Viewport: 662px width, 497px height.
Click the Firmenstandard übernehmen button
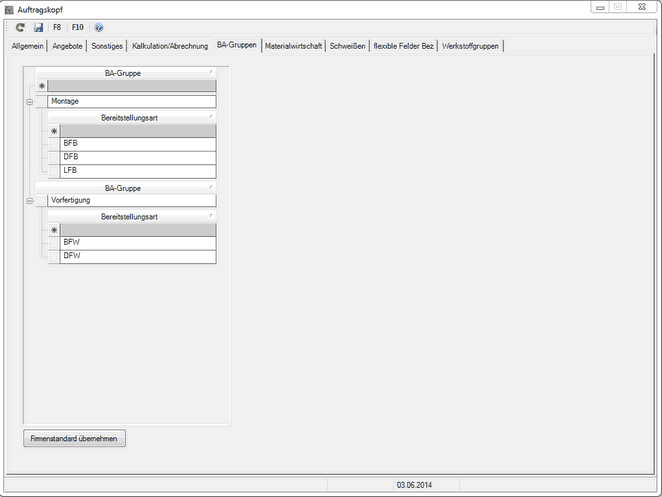(75, 438)
